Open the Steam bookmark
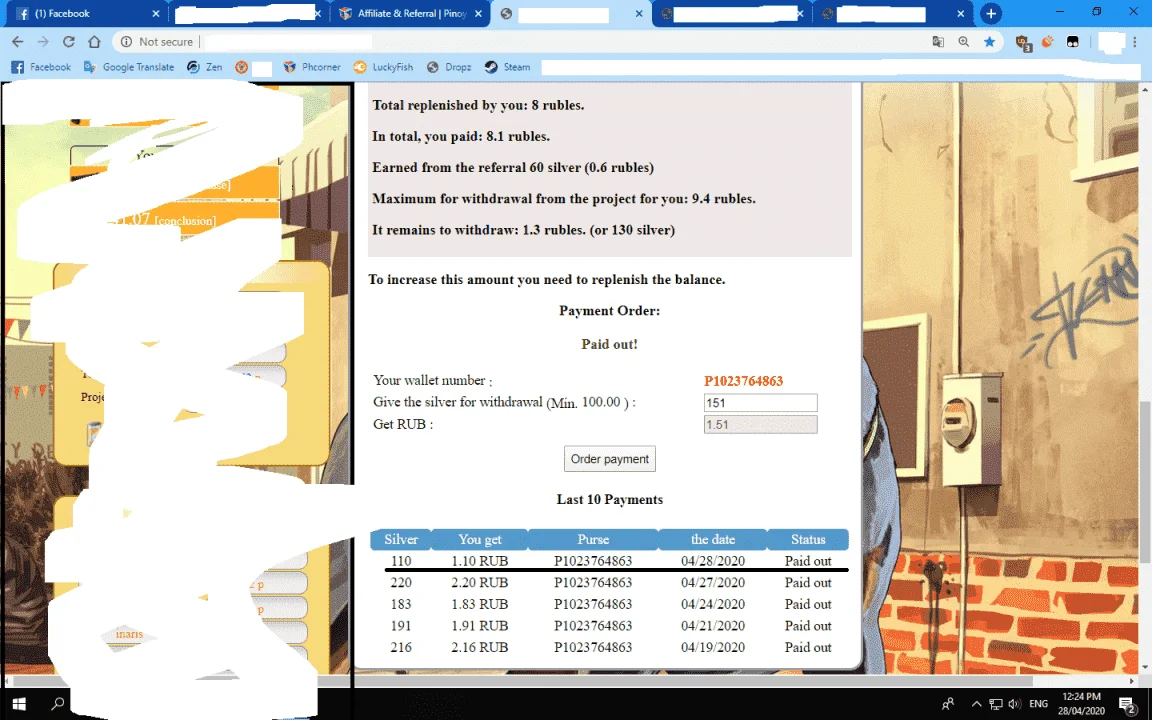The width and height of the screenshot is (1152, 720). [508, 67]
